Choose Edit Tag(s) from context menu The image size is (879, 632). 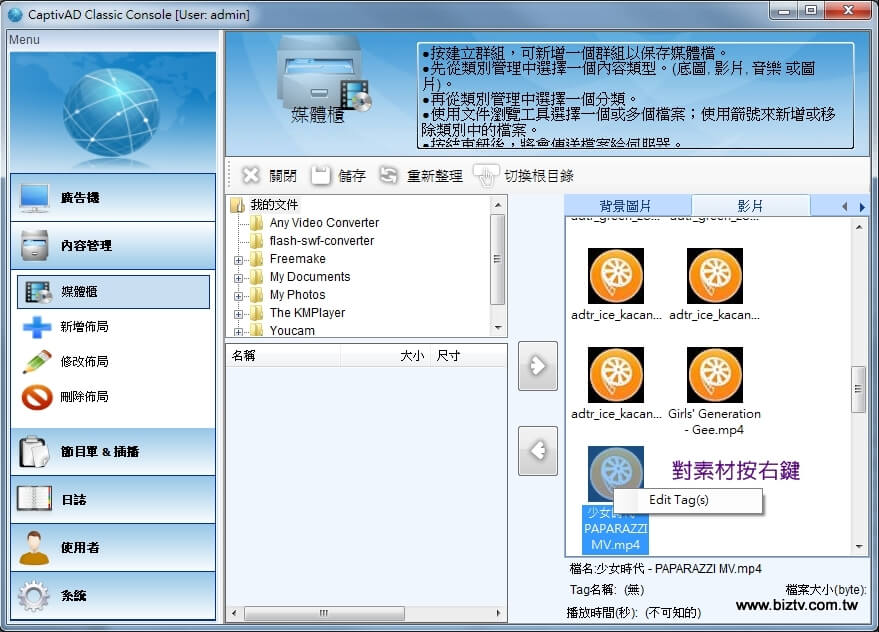(x=679, y=500)
